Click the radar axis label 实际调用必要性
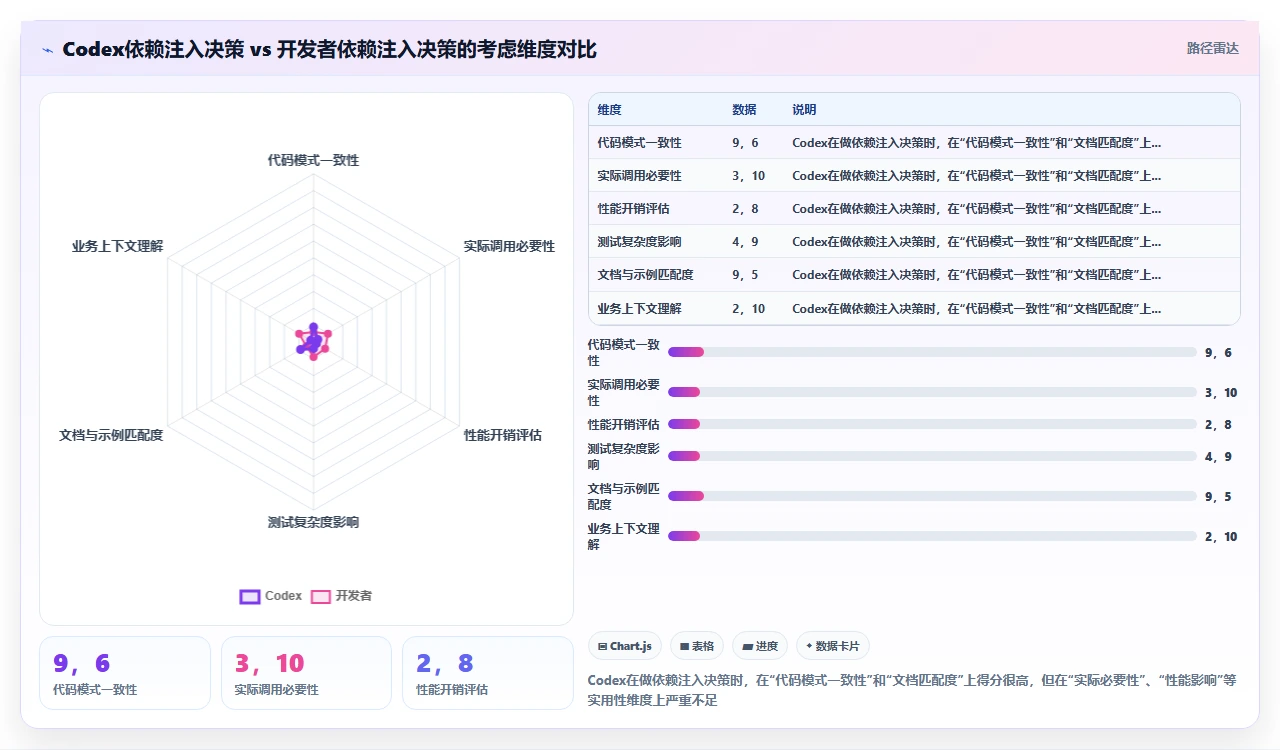Viewport: 1280px width, 750px height. pos(509,246)
